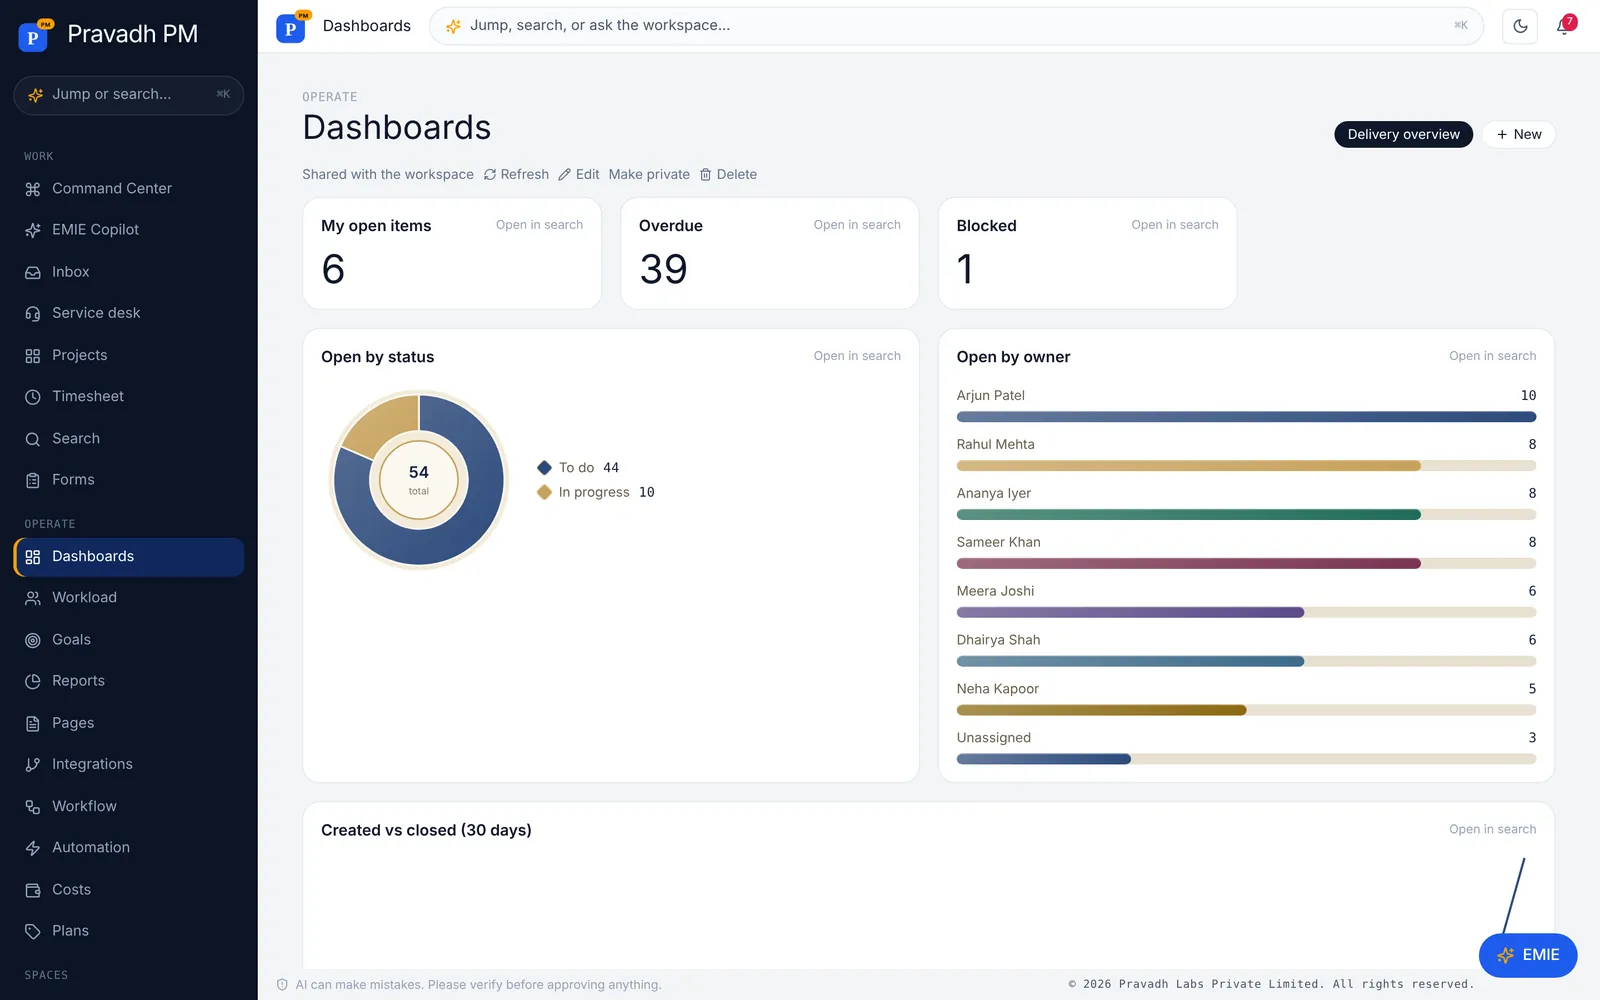
Task: Click the Goals target icon
Action: tap(33, 640)
